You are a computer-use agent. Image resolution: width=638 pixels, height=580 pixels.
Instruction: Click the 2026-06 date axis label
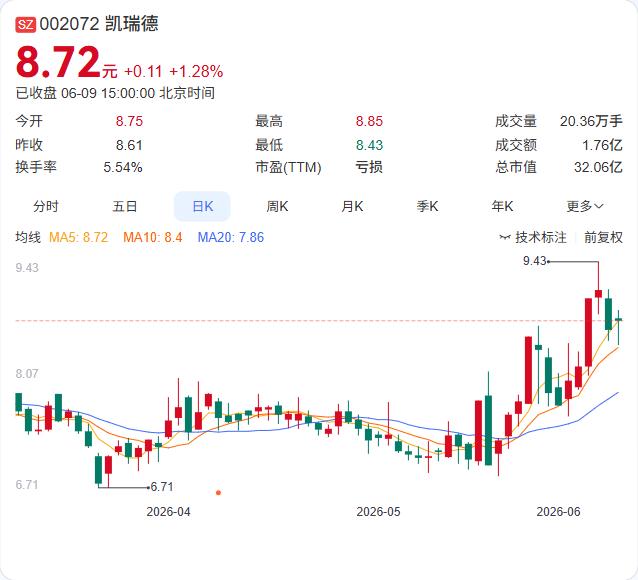coord(558,512)
